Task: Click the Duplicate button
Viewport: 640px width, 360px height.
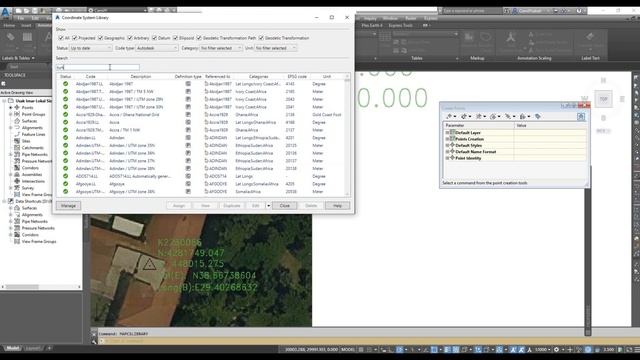Action: pyautogui.click(x=232, y=206)
